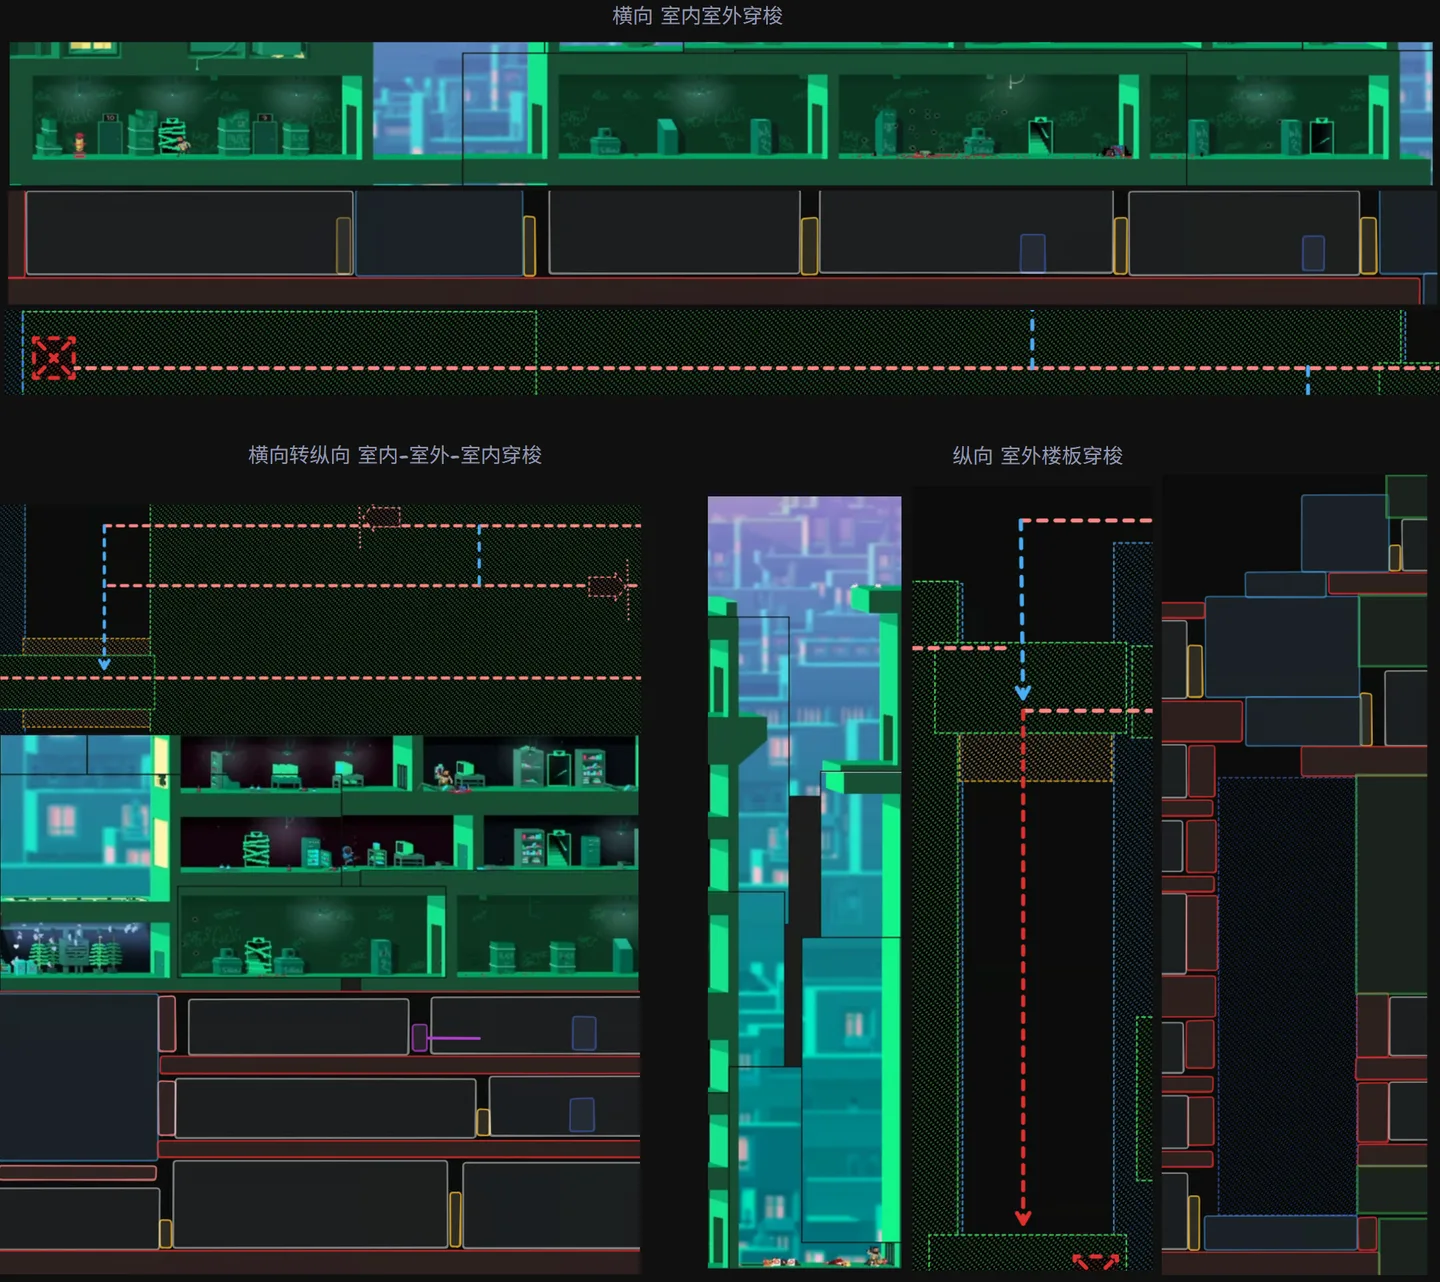
Task: Click the heading "横向 室内室外穿梭"
Action: (697, 16)
